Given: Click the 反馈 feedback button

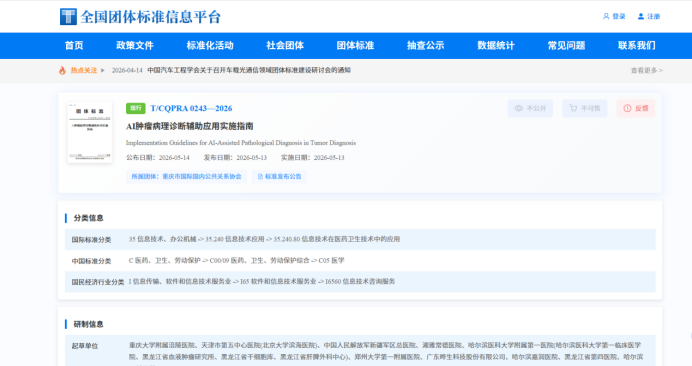Looking at the screenshot, I should coord(636,108).
